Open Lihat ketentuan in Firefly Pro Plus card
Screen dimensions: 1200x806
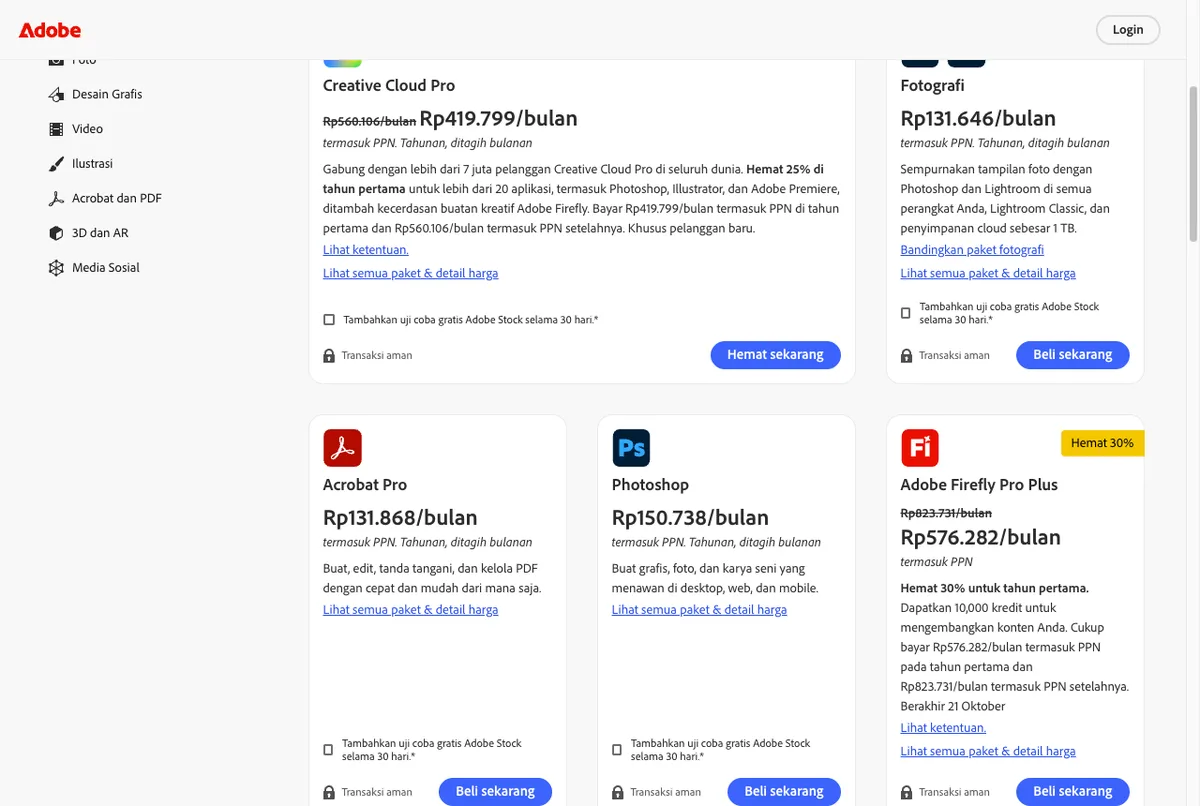(943, 728)
